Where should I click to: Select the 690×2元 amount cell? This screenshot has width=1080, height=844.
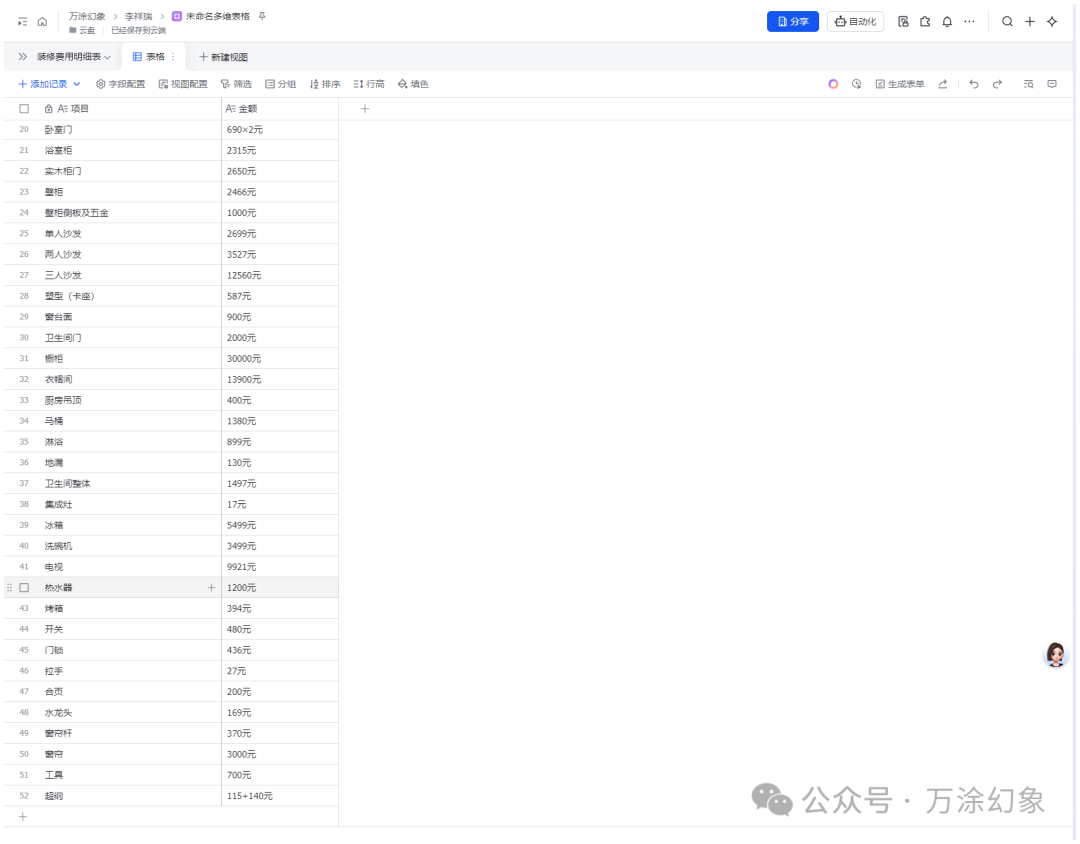[x=280, y=130]
